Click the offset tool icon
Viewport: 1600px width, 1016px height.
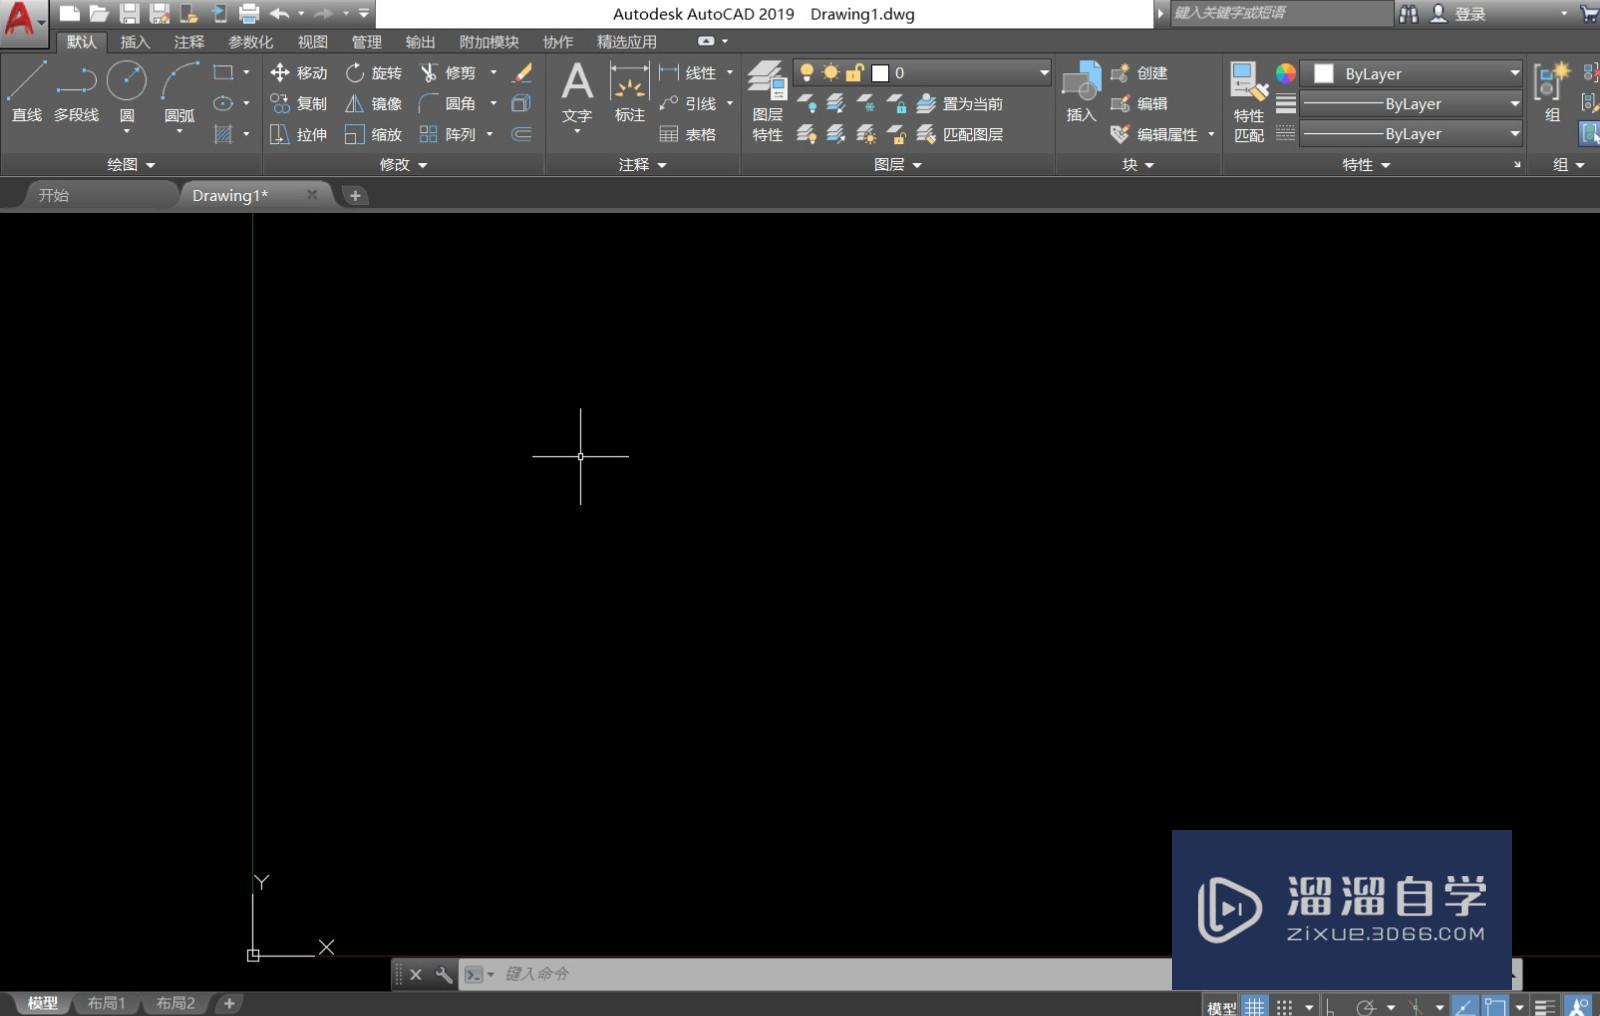(522, 134)
